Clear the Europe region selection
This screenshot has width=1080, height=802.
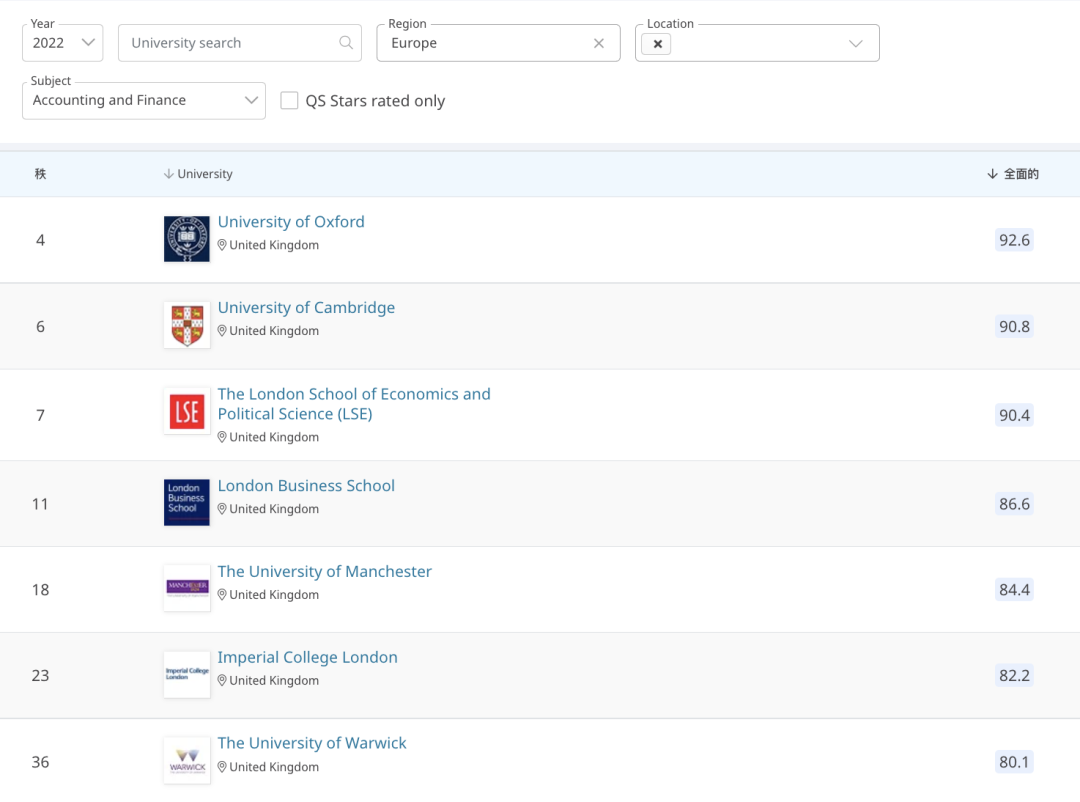coord(599,43)
